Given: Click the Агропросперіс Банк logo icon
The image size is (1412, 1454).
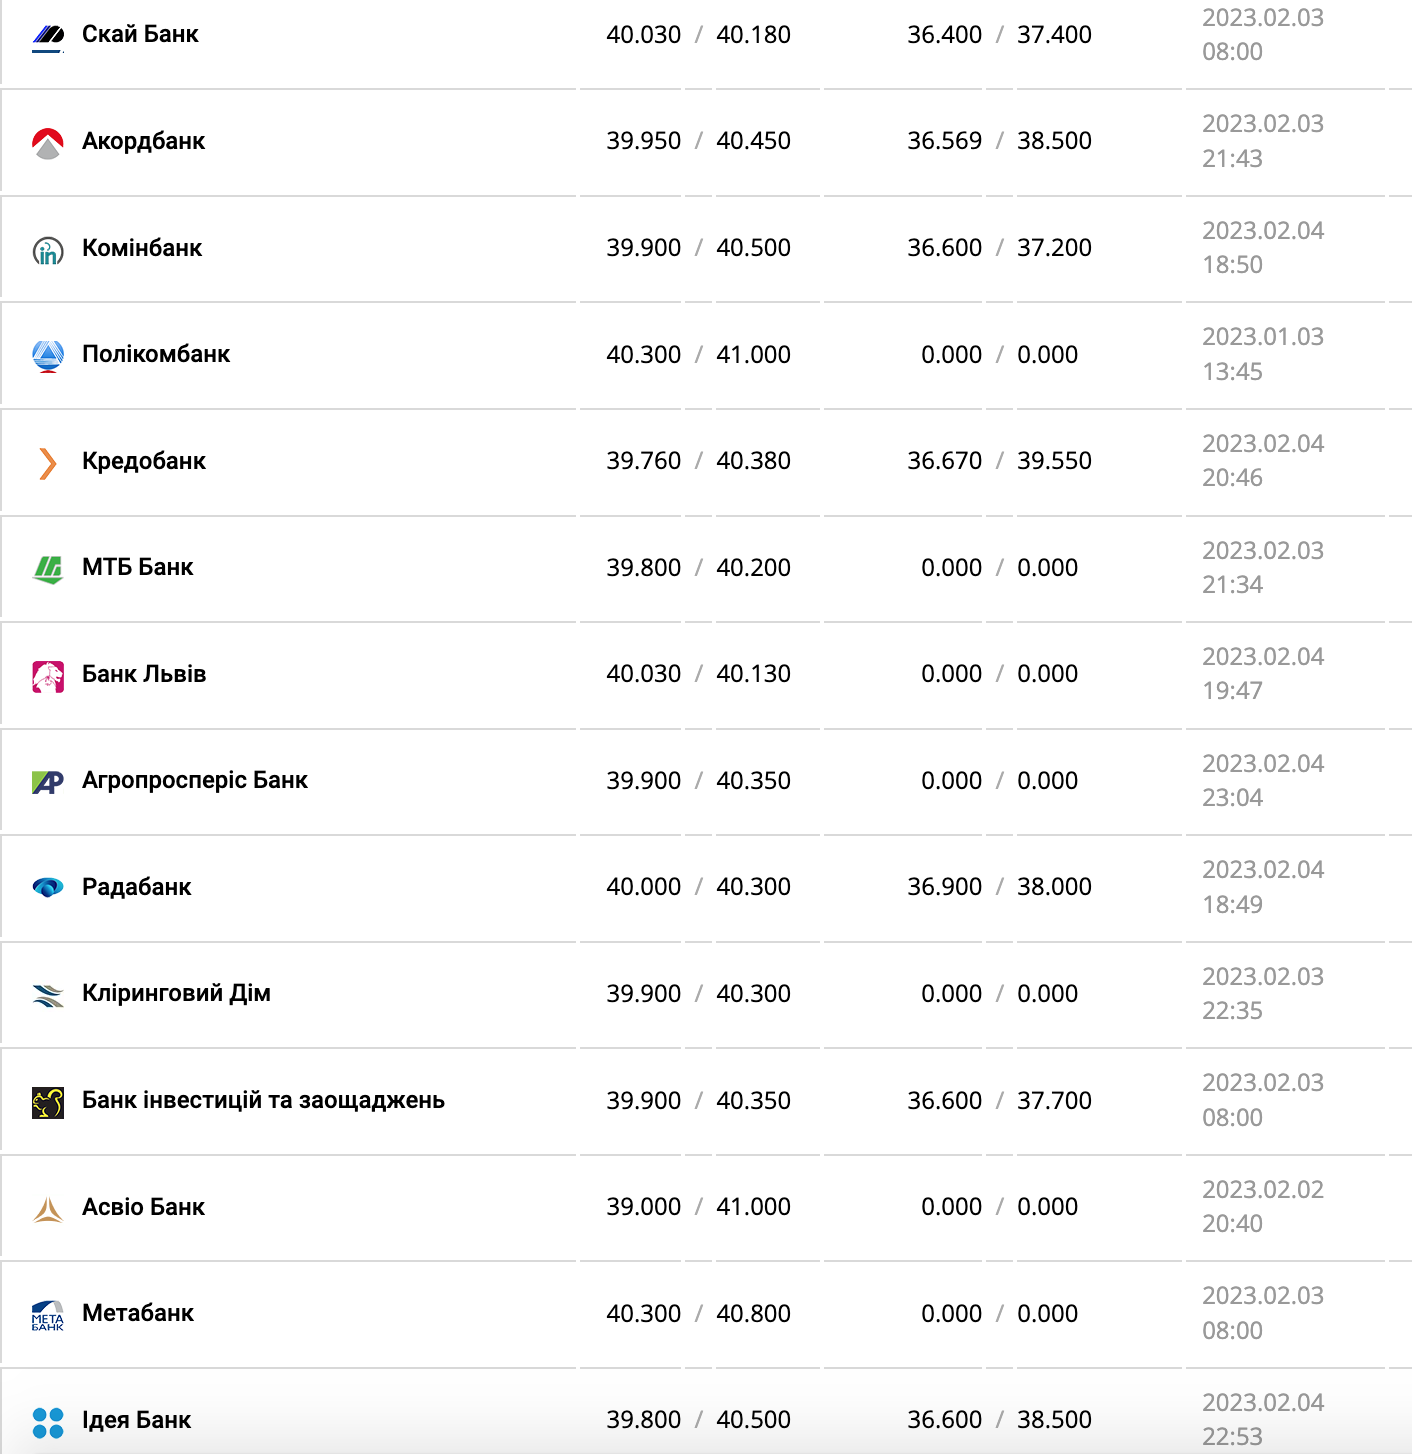Looking at the screenshot, I should [x=47, y=782].
